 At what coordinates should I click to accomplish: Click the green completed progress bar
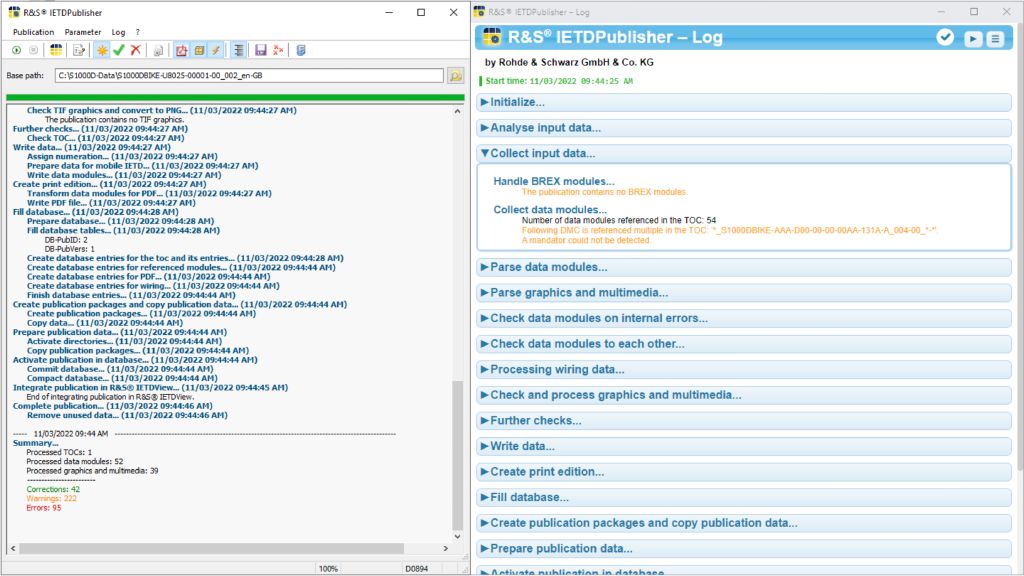235,97
